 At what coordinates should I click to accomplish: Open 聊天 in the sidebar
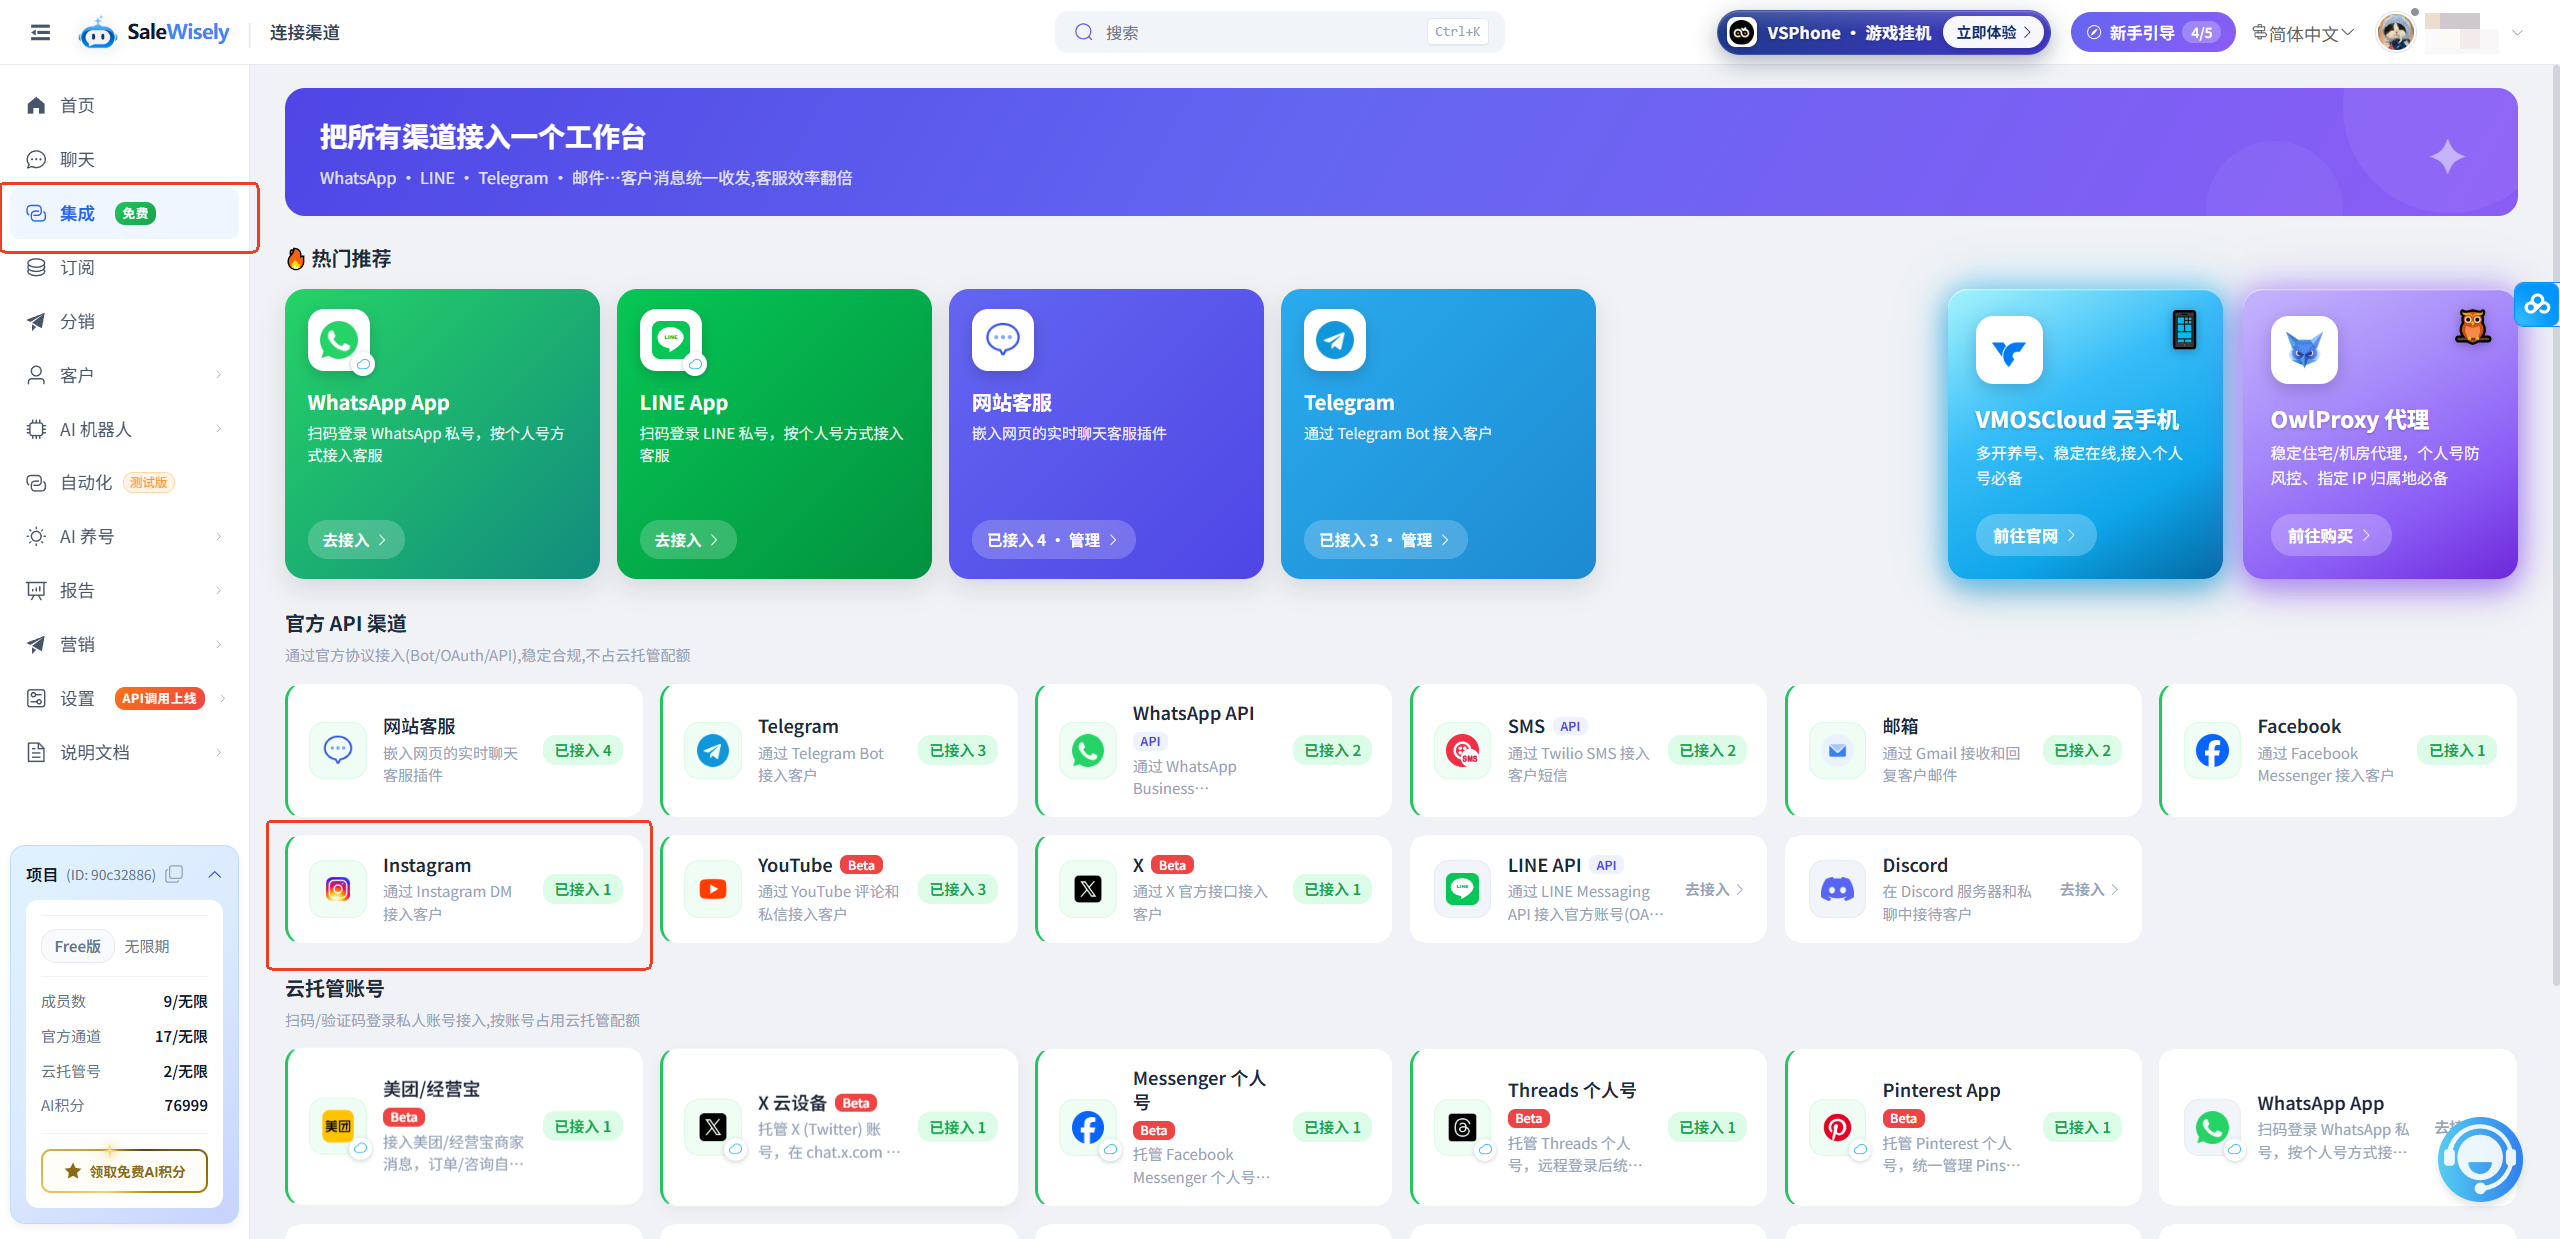coord(124,160)
